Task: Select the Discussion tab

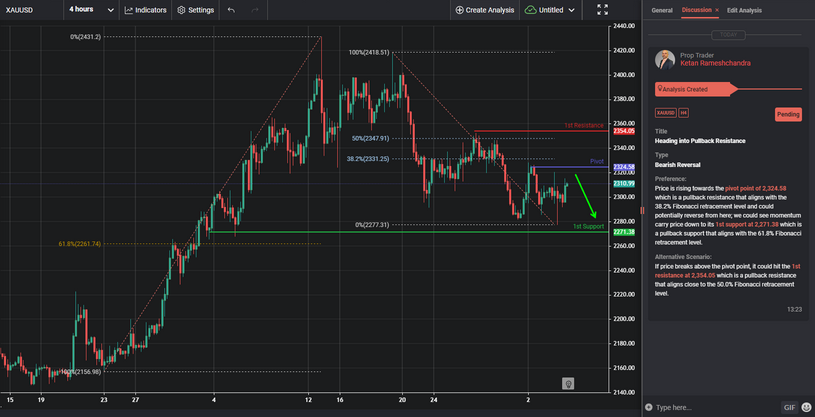Action: (696, 10)
